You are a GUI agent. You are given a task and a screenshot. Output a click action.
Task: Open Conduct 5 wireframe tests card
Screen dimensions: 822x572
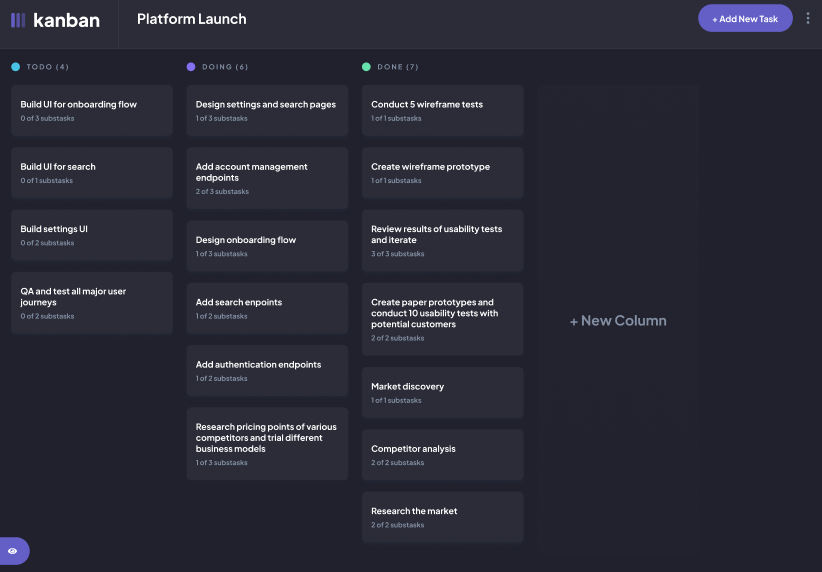click(x=442, y=111)
